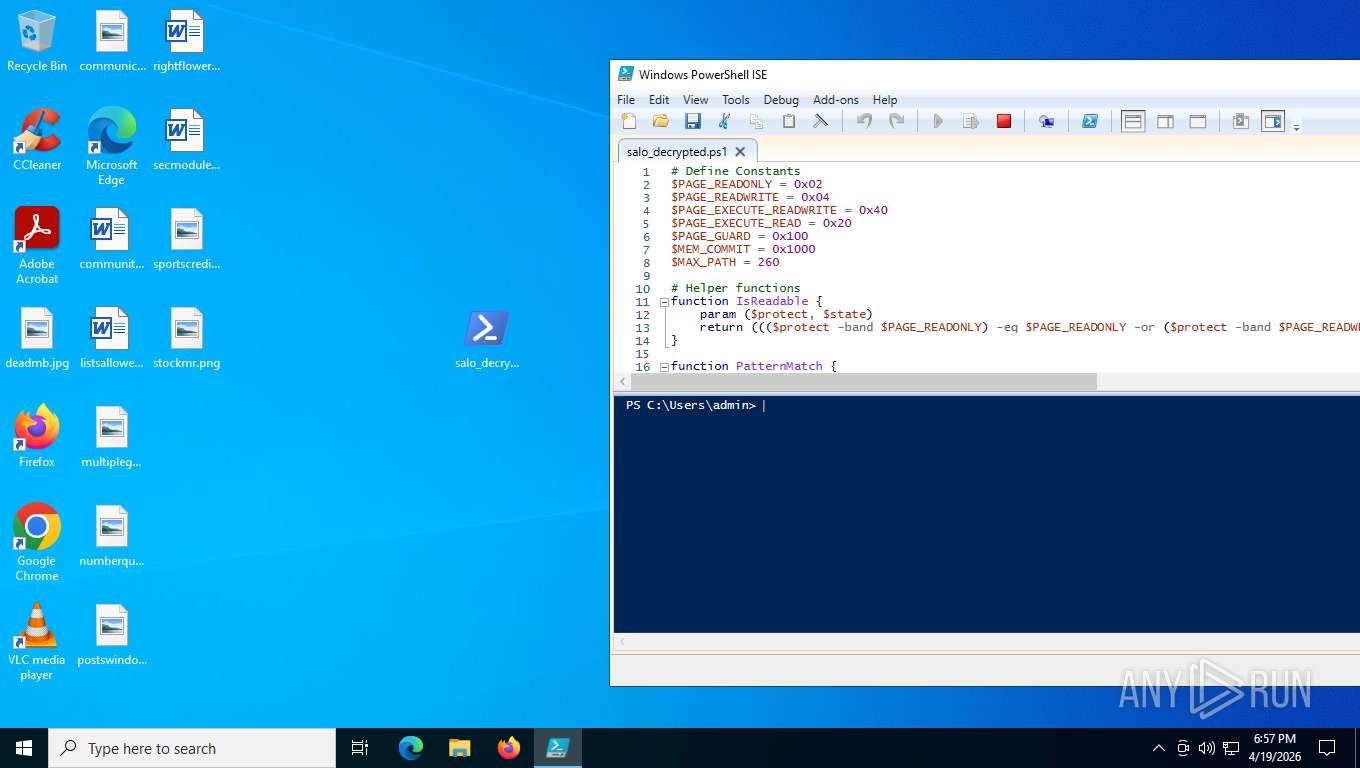Select the listsallowe Word document icon
The image size is (1360, 768).
111,339
